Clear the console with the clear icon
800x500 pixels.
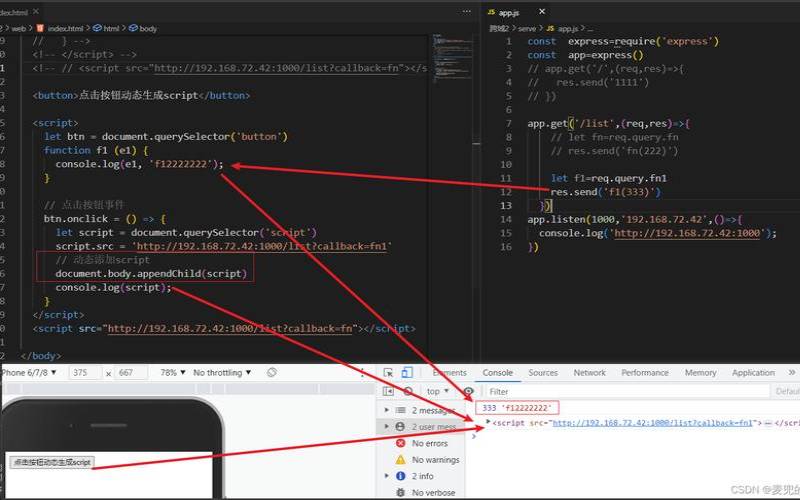(408, 391)
